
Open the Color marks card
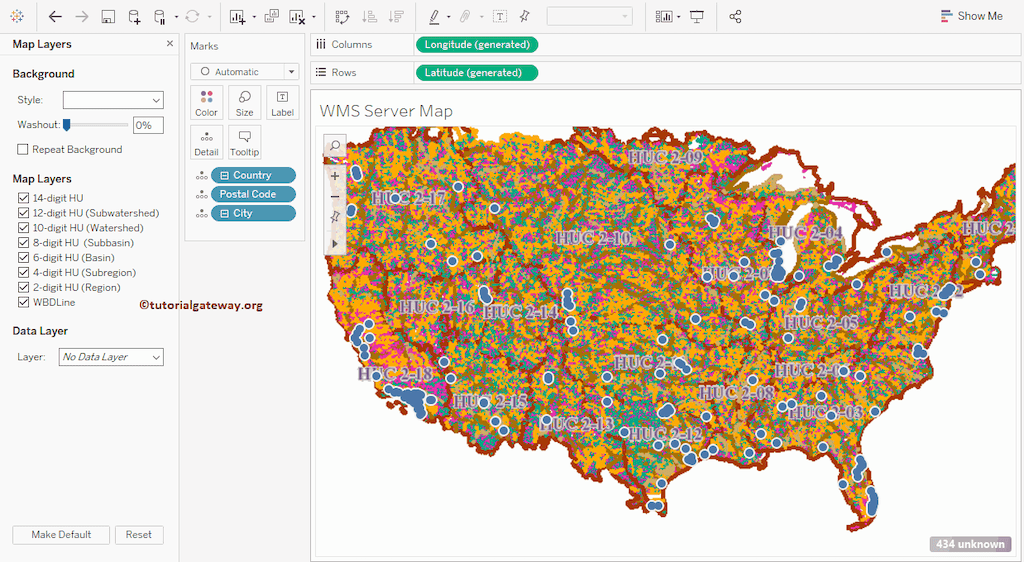click(x=207, y=103)
